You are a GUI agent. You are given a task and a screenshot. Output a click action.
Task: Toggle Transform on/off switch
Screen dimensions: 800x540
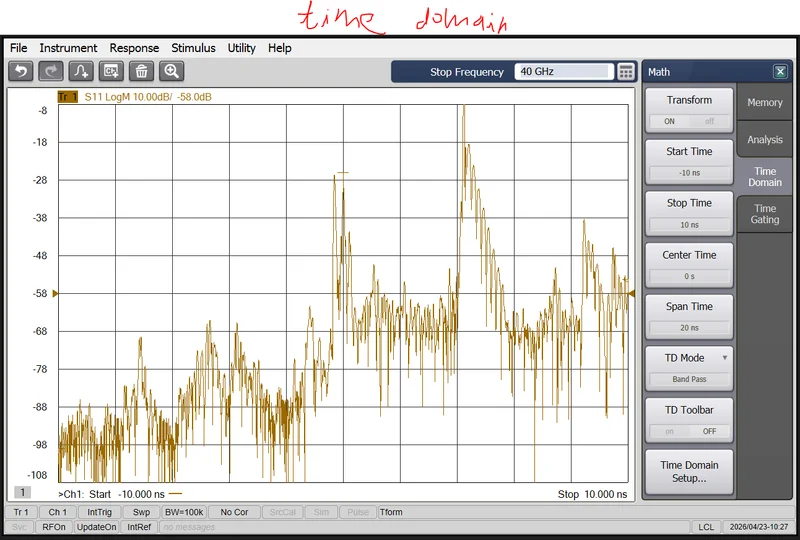(689, 121)
